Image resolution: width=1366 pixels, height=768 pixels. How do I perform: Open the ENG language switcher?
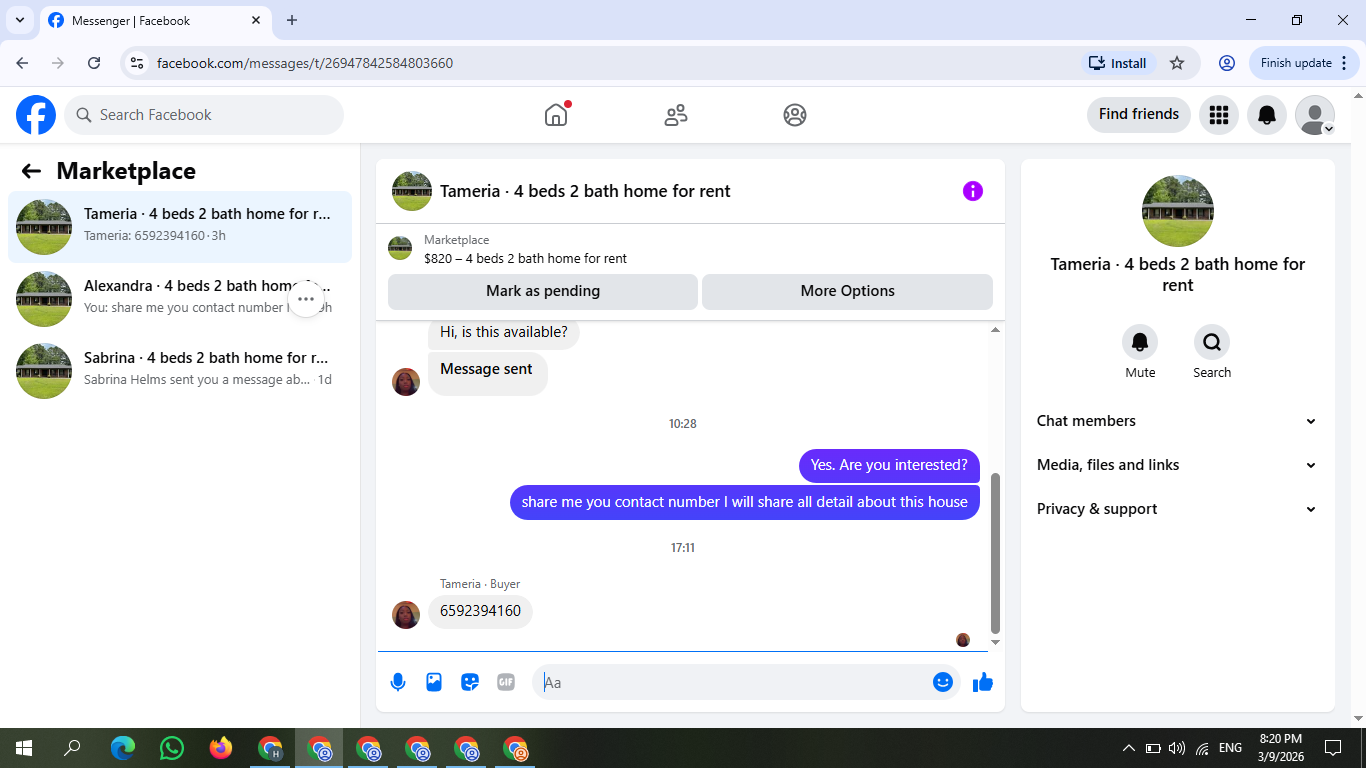[x=1230, y=748]
